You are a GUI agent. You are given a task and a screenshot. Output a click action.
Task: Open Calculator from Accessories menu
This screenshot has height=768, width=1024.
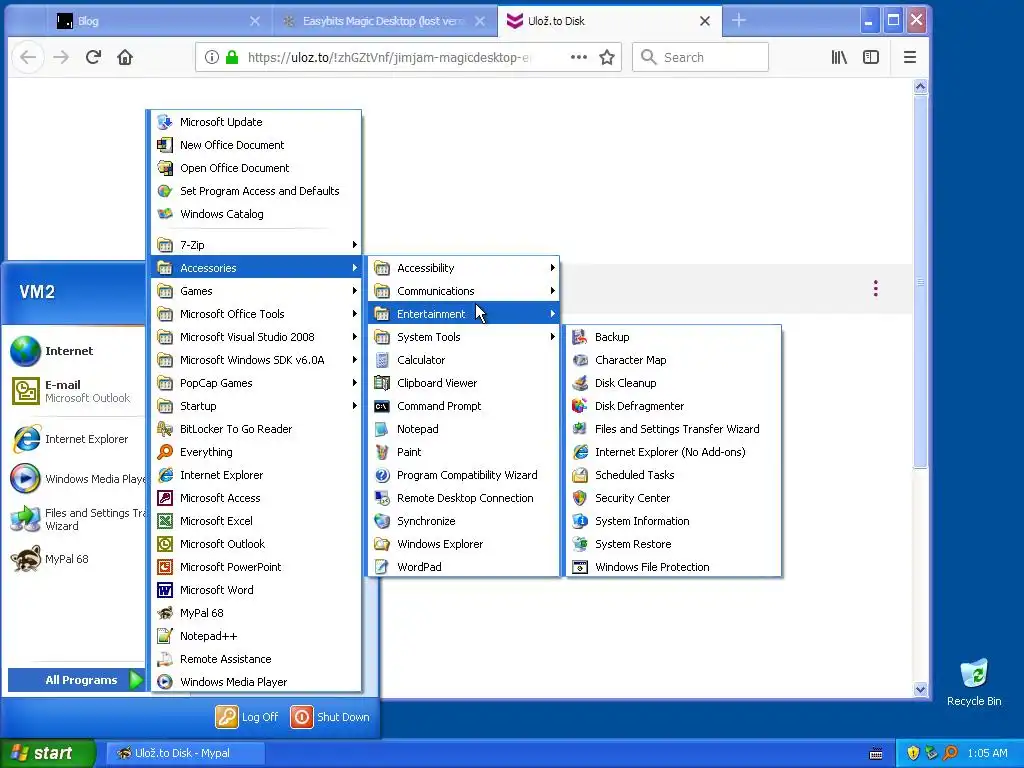point(463,360)
